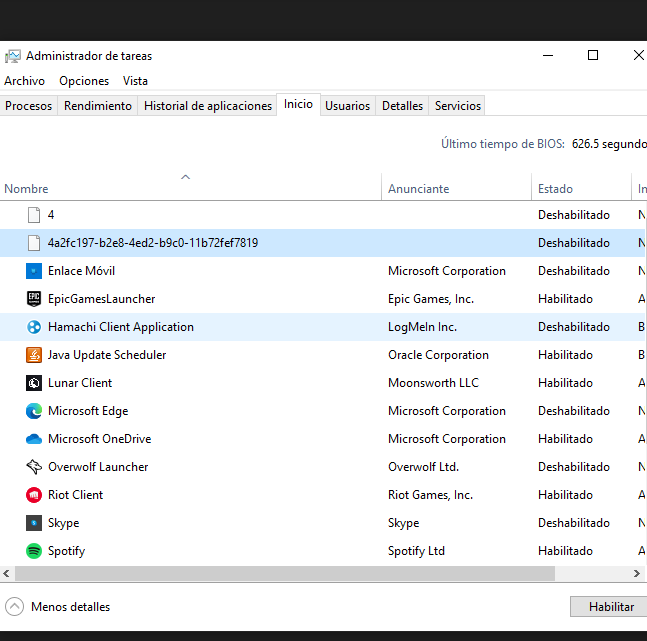Click Deshabilitado status of Skype row
The height and width of the screenshot is (641, 647).
tap(574, 523)
